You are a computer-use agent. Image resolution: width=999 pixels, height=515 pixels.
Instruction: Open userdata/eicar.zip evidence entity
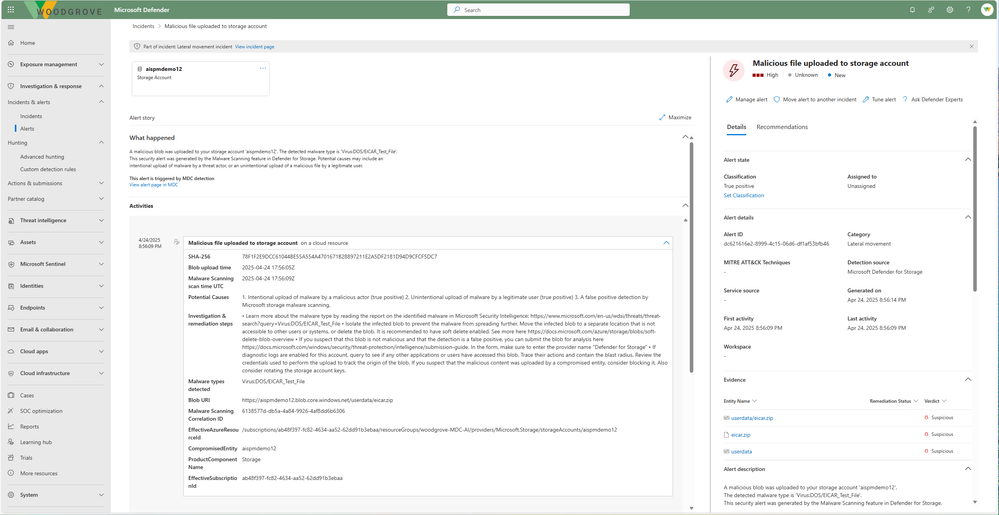[752, 418]
